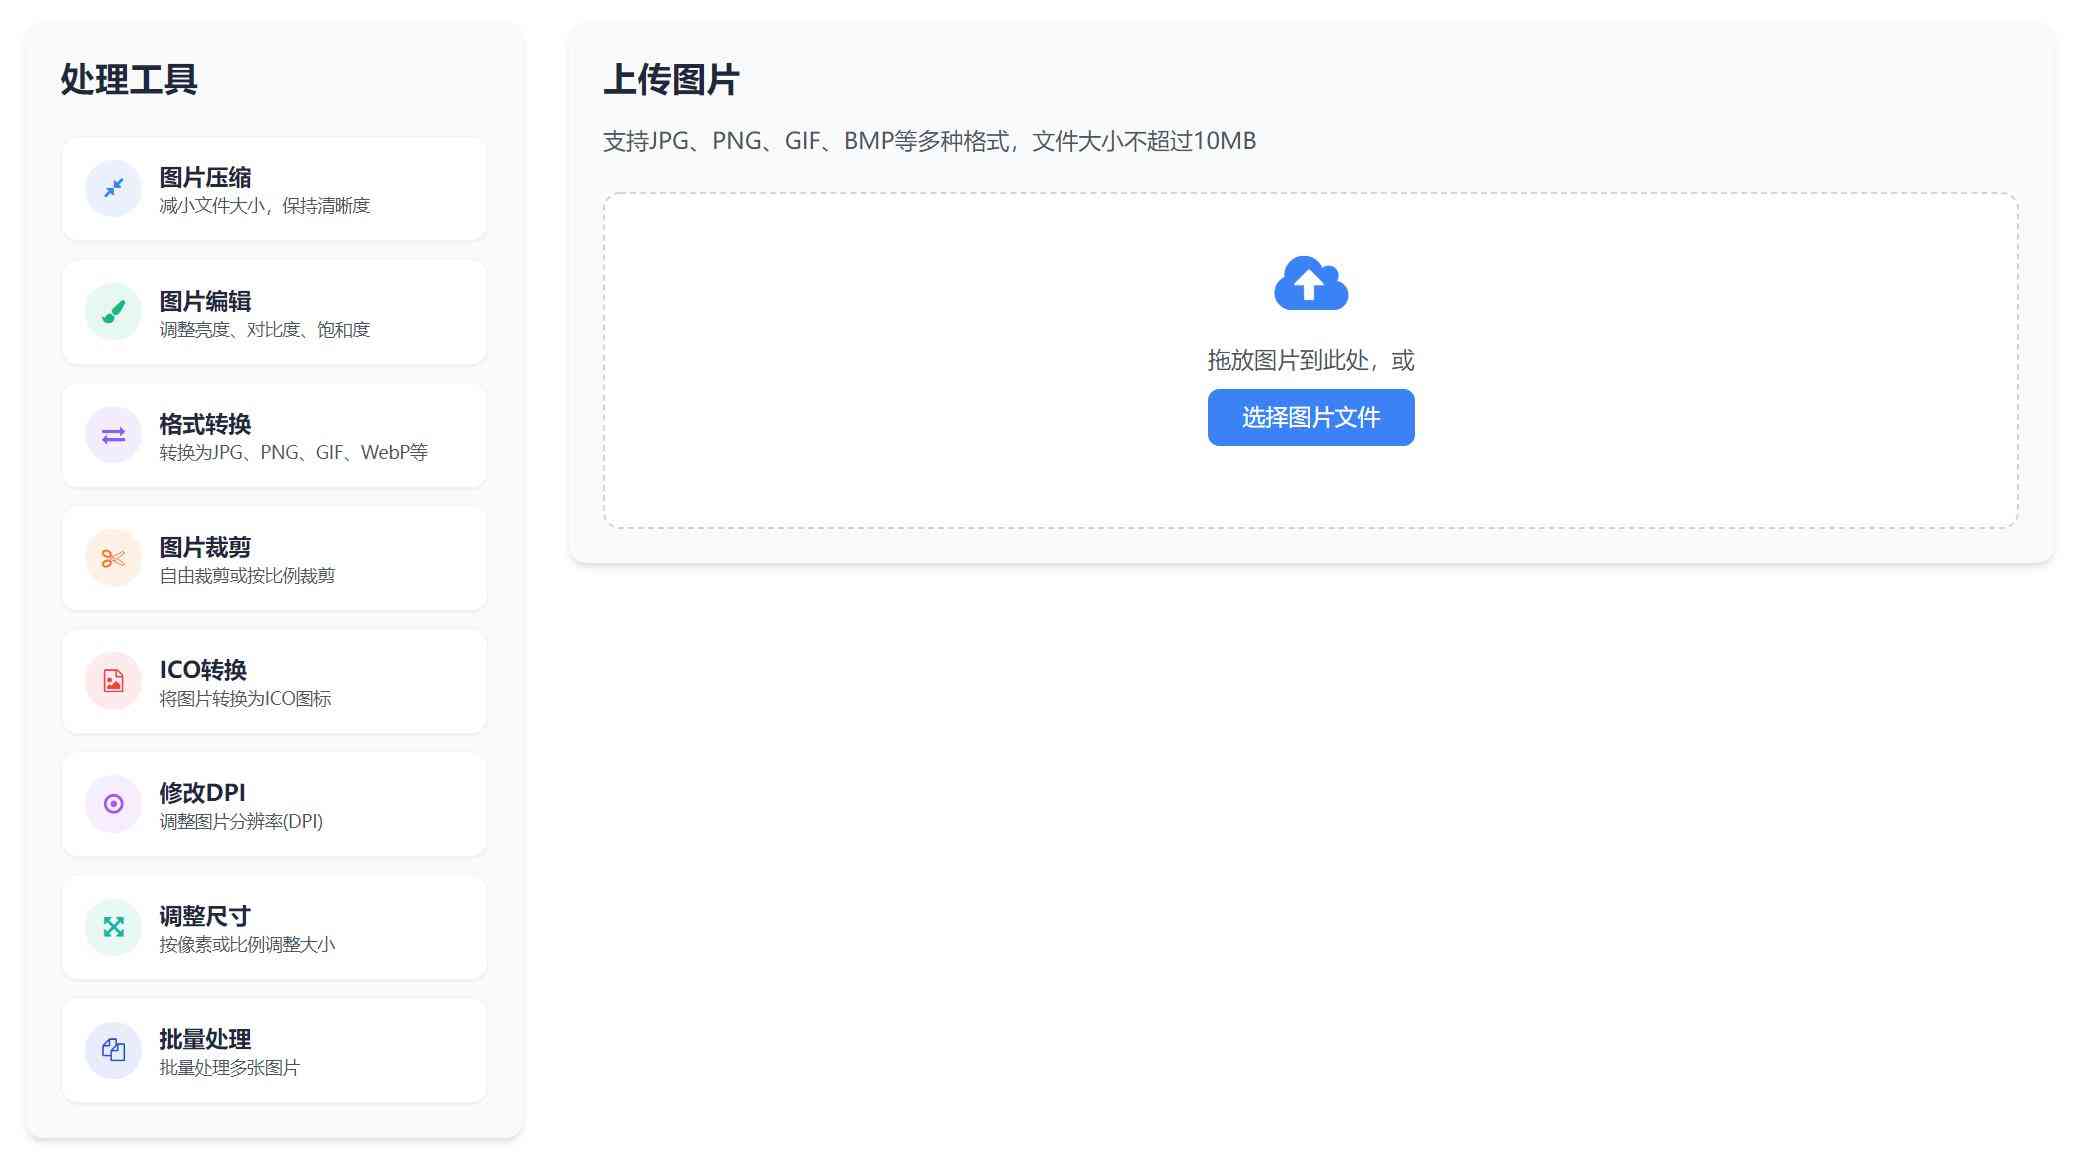Screen dimensions: 2081x1171
Task: Click the 转换为JPG、PNG、GIF、WebP等 description
Action: coord(294,453)
